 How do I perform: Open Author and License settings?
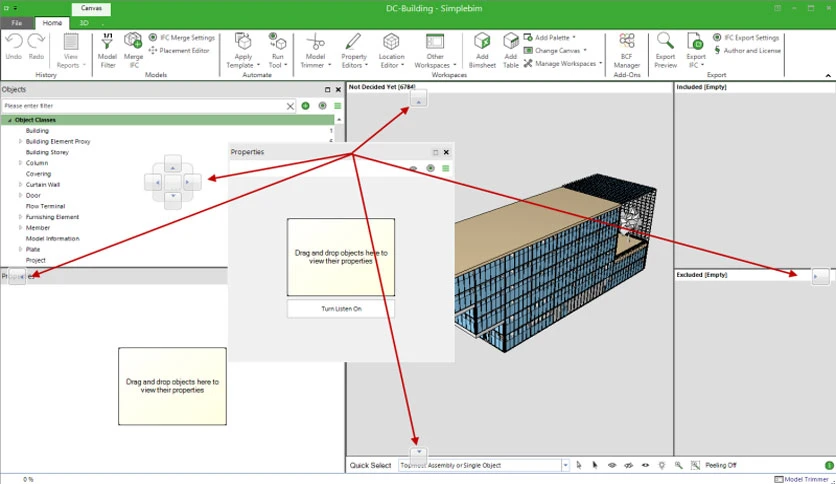click(747, 51)
